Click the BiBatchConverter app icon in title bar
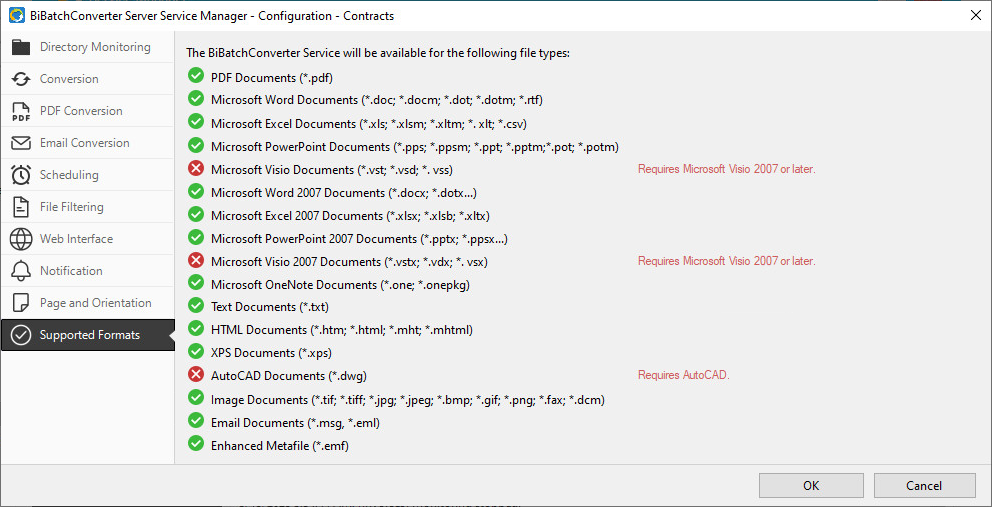 (x=17, y=16)
